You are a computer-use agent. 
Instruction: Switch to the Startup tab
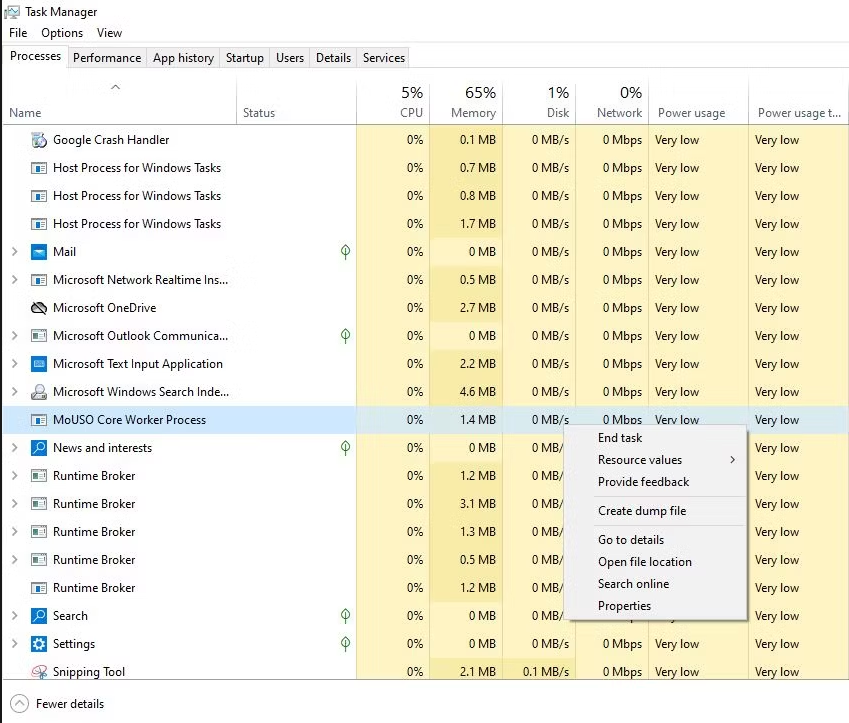(245, 58)
